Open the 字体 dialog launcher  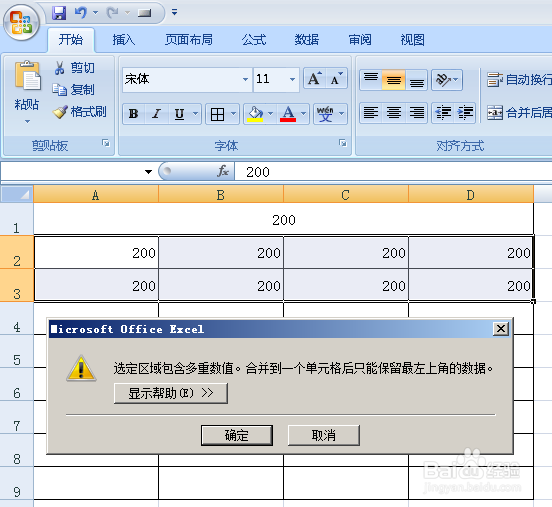tap(343, 143)
